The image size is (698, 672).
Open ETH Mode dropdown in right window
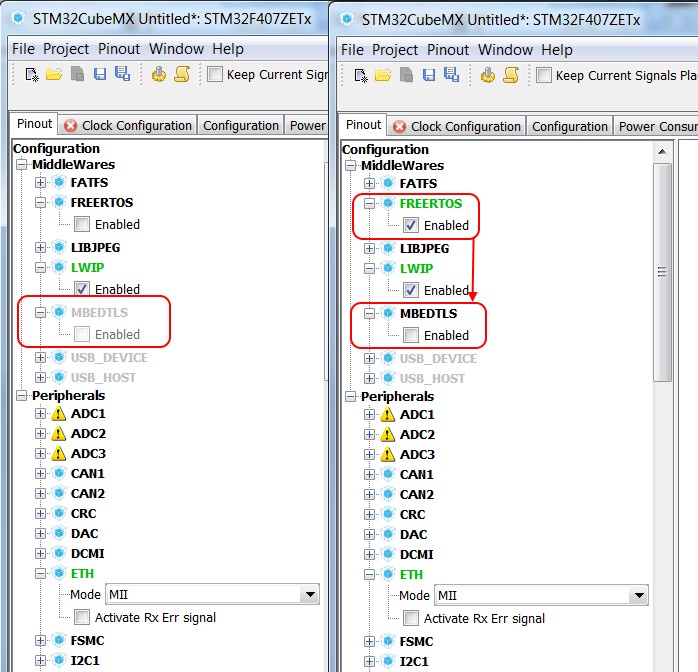tap(639, 595)
